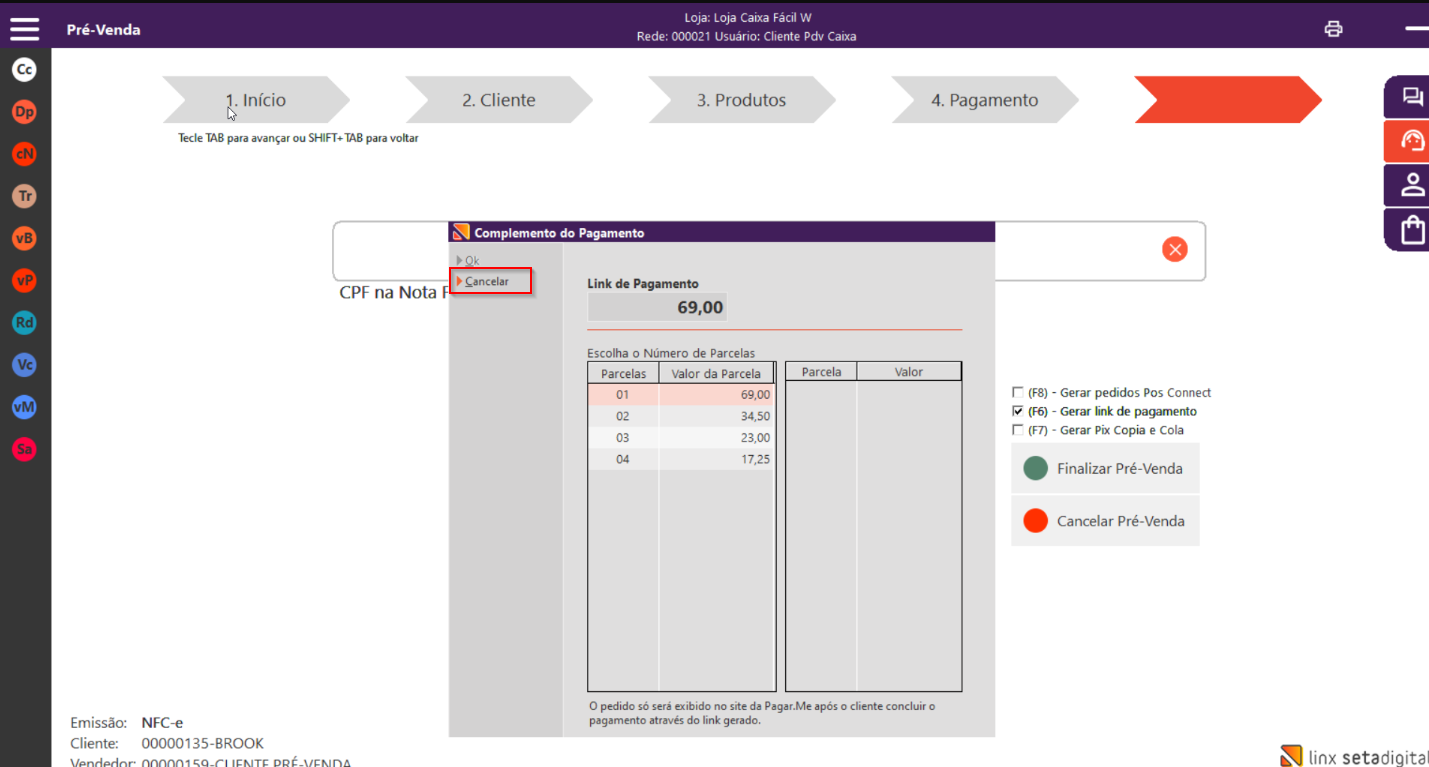Screen dimensions: 1429x767
Task: Click the Cc circle sidebar icon
Action: [24, 70]
